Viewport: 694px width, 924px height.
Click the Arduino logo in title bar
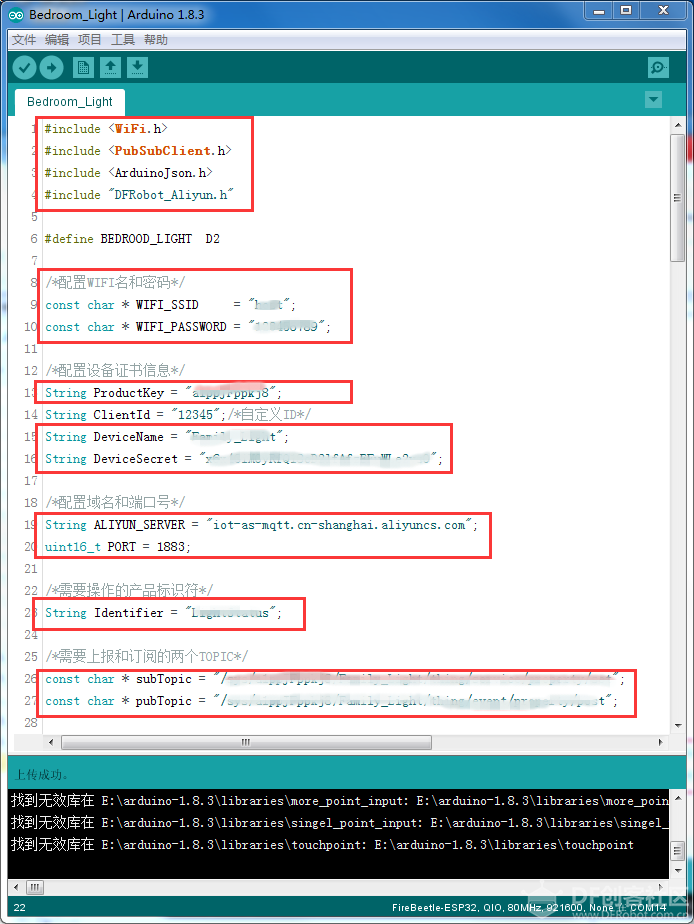point(16,15)
